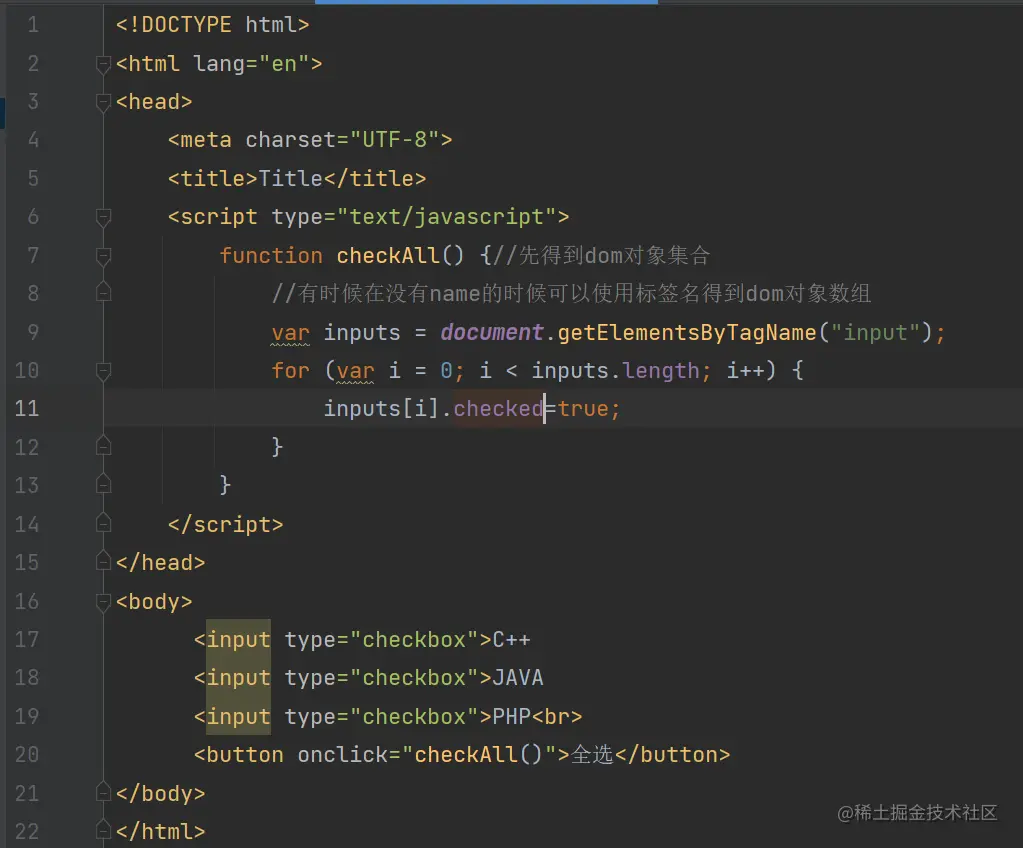Click the "text/javascript" type value
1023x848 pixels.
(x=446, y=217)
